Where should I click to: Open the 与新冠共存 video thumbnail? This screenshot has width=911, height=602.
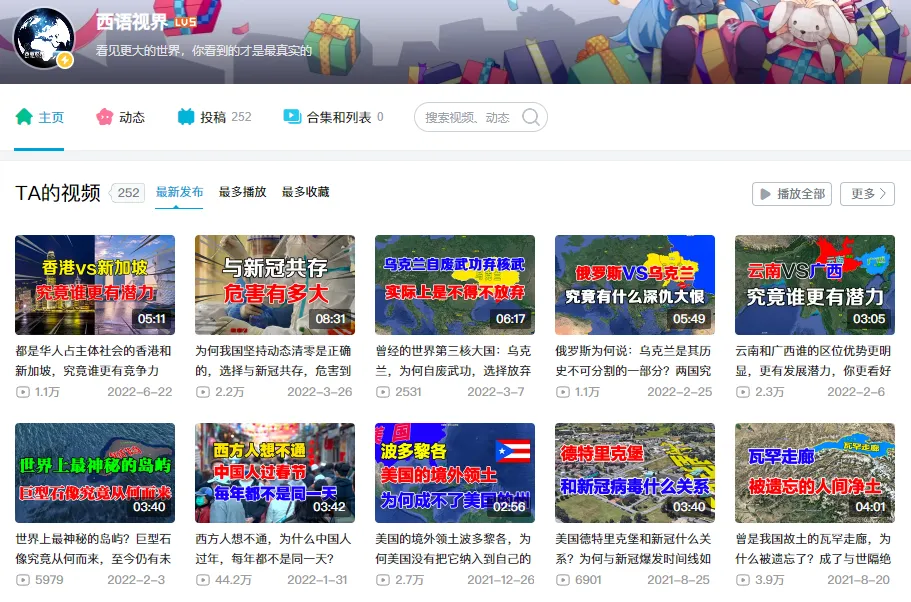pyautogui.click(x=275, y=284)
